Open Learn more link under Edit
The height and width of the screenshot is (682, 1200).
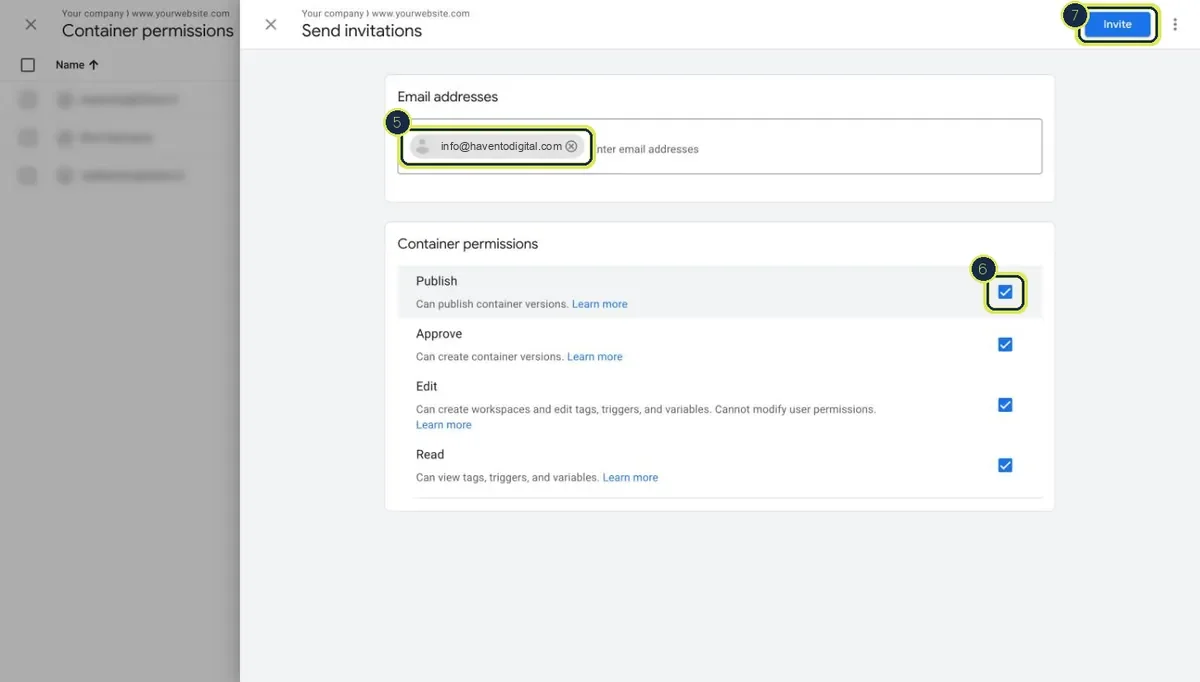(x=444, y=425)
